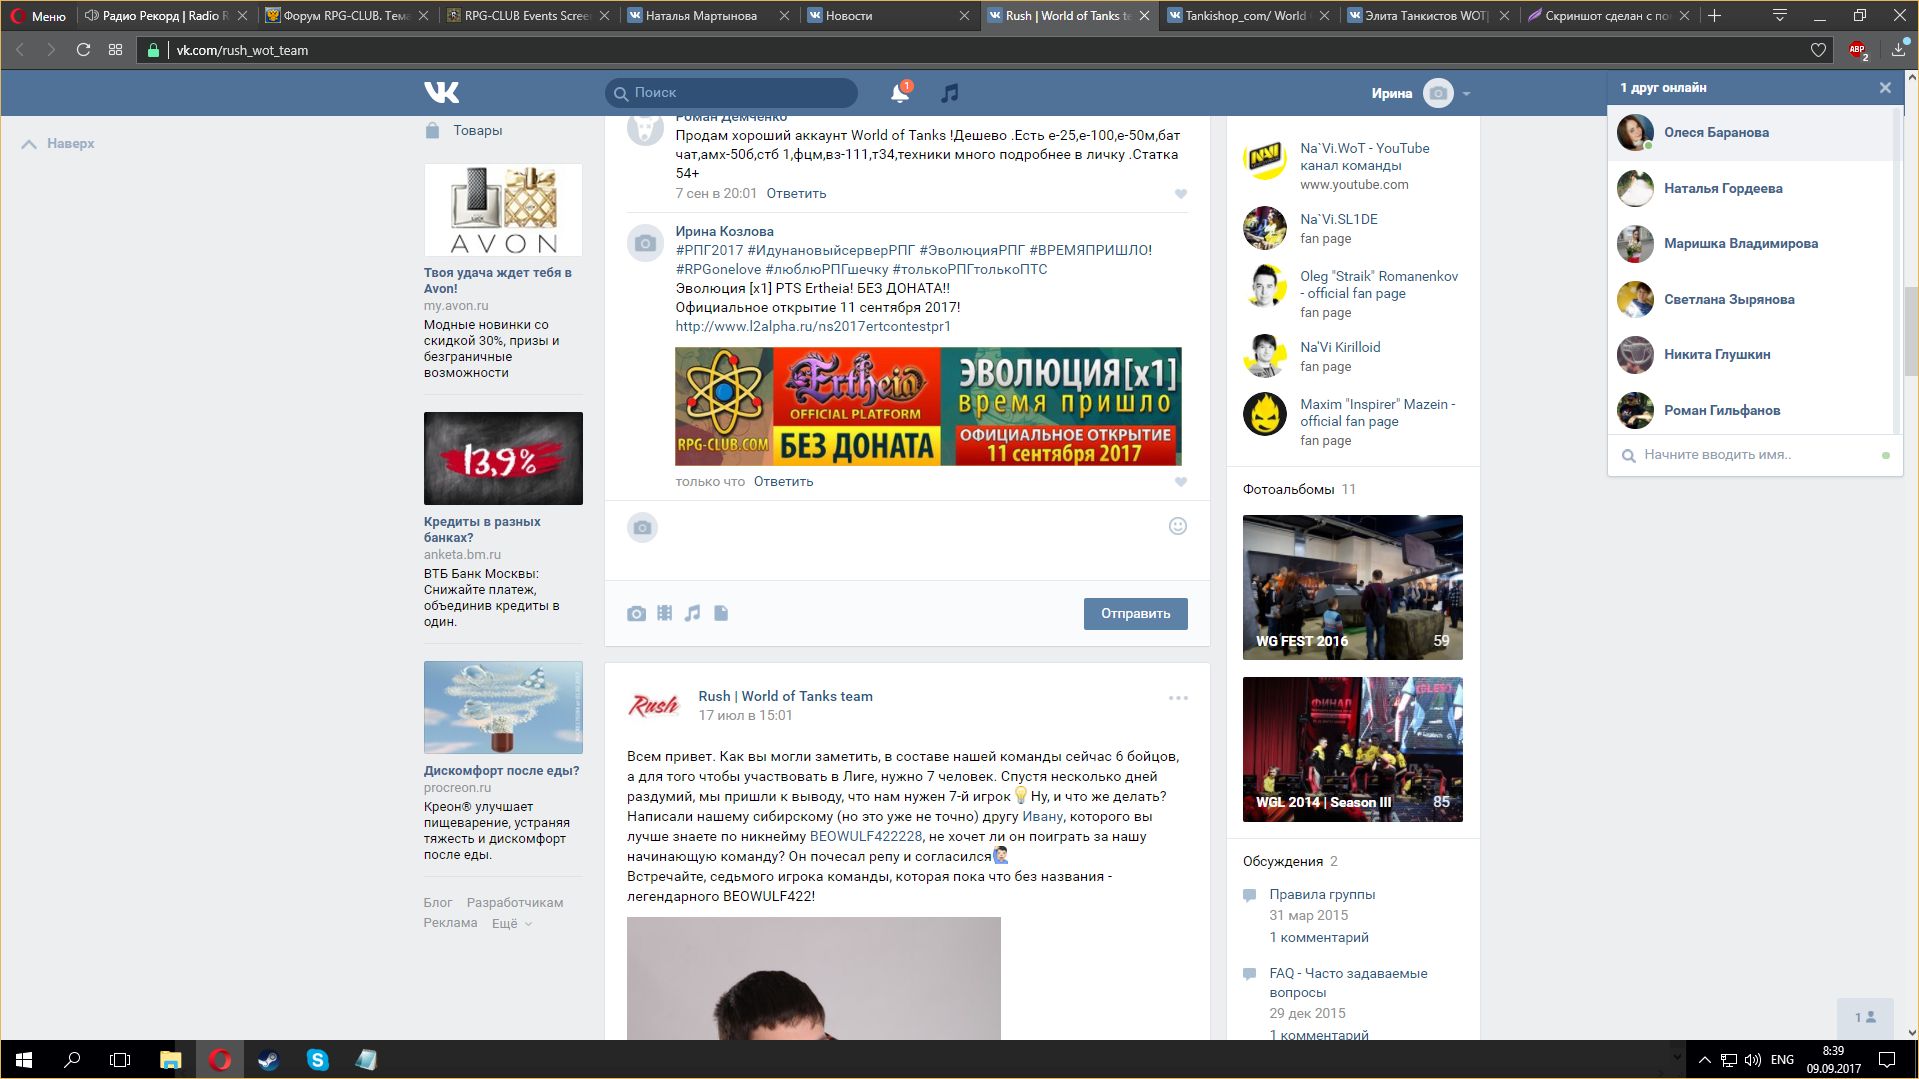Viewport: 1919px width, 1079px height.
Task: Open the friends chat counter button
Action: 1865,1017
